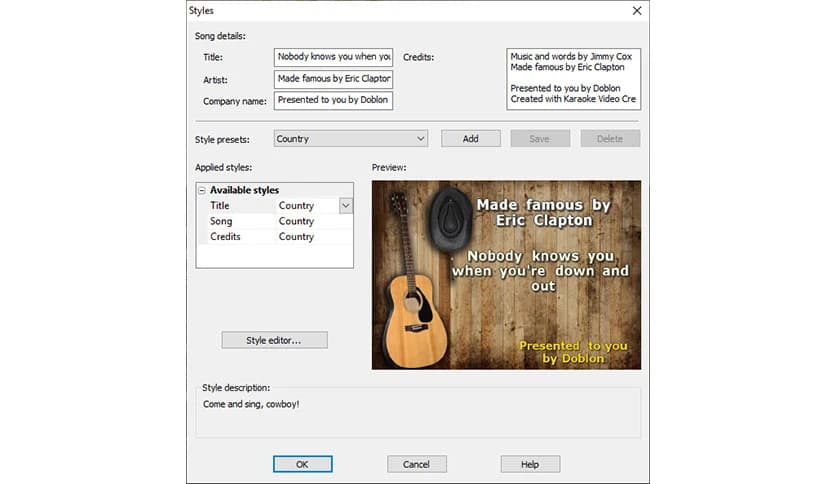836x484 pixels.
Task: Focus the Company name field
Action: point(333,100)
